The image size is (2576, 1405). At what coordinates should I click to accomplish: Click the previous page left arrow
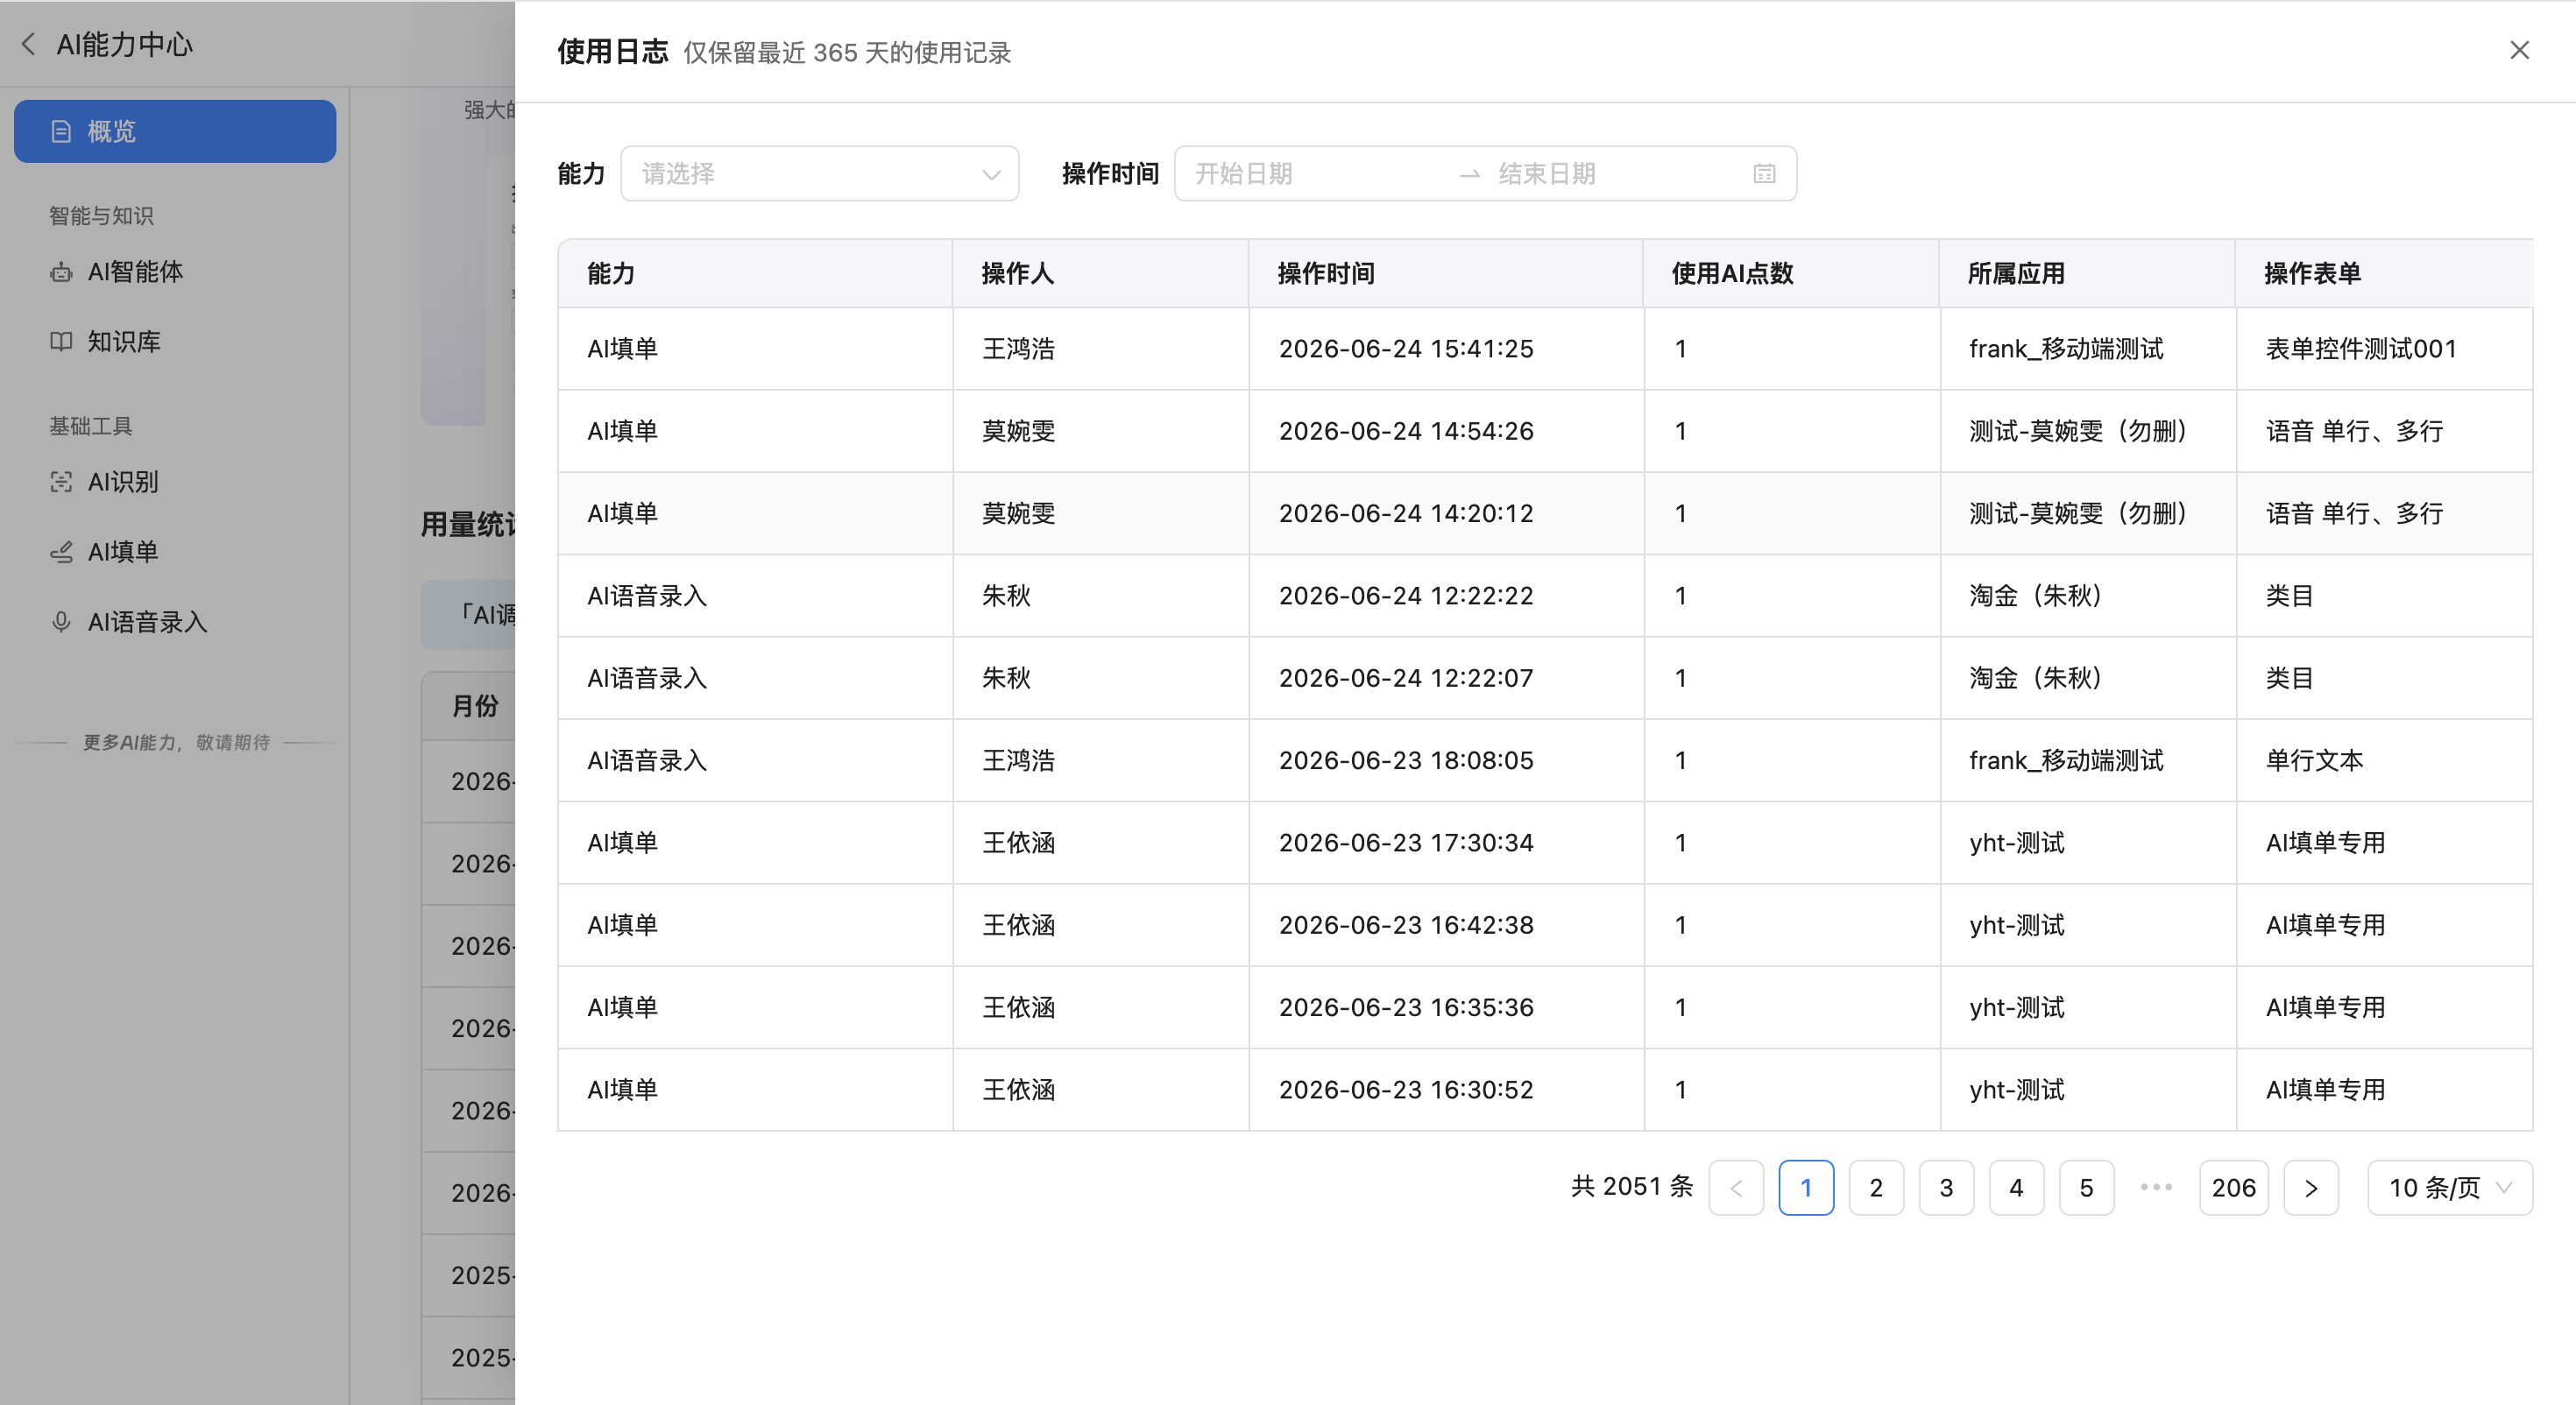(1736, 1188)
